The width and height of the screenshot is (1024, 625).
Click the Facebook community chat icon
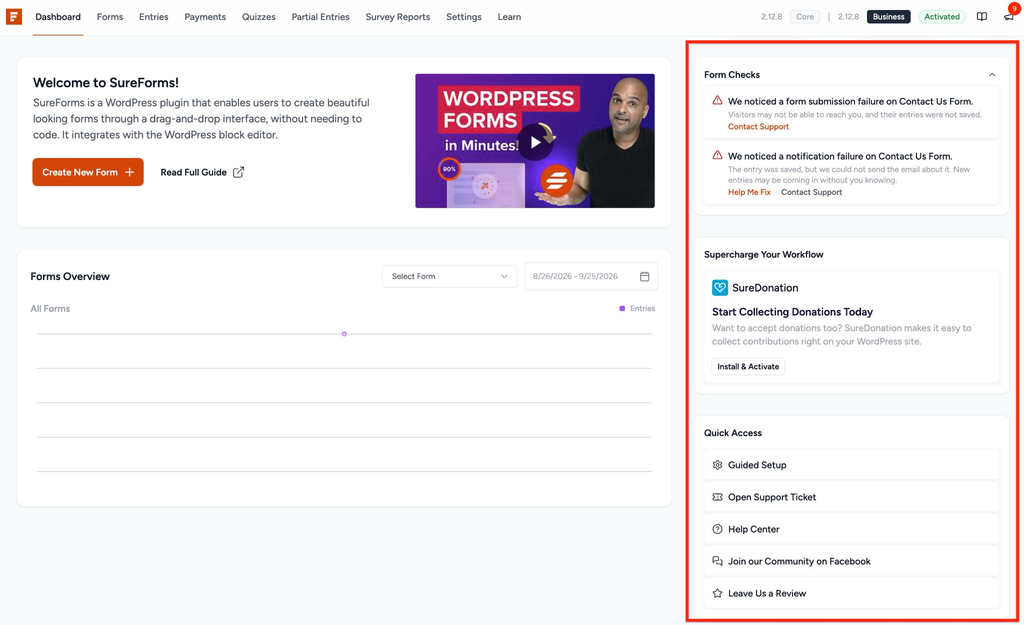click(x=717, y=561)
